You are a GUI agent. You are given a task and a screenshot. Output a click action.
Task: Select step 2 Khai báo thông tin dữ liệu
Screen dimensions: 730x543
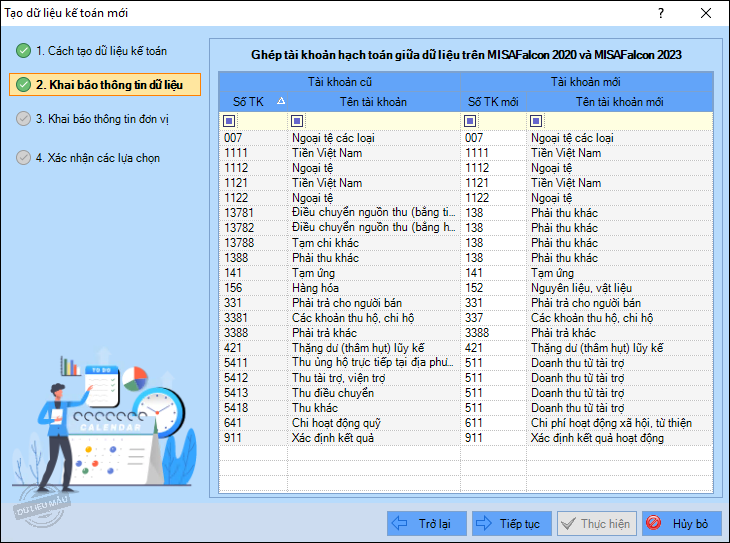105,84
